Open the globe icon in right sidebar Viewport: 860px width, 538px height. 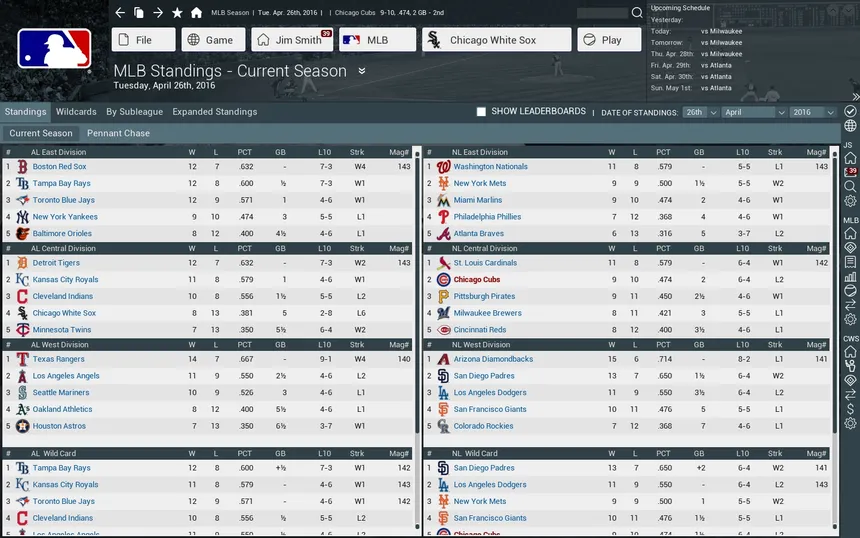(850, 126)
